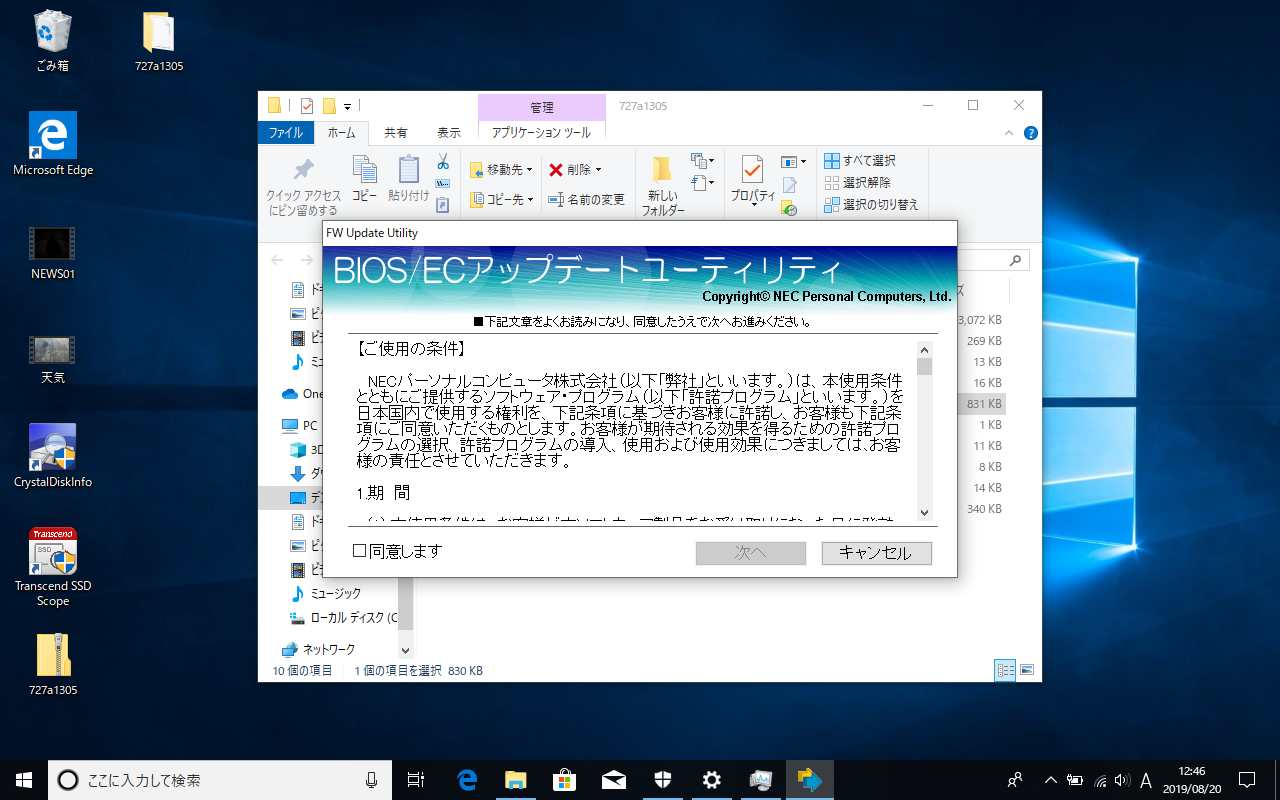Screen dimensions: 1280x800
Task: Switch to the 共有 ribbon tab
Action: [x=396, y=132]
